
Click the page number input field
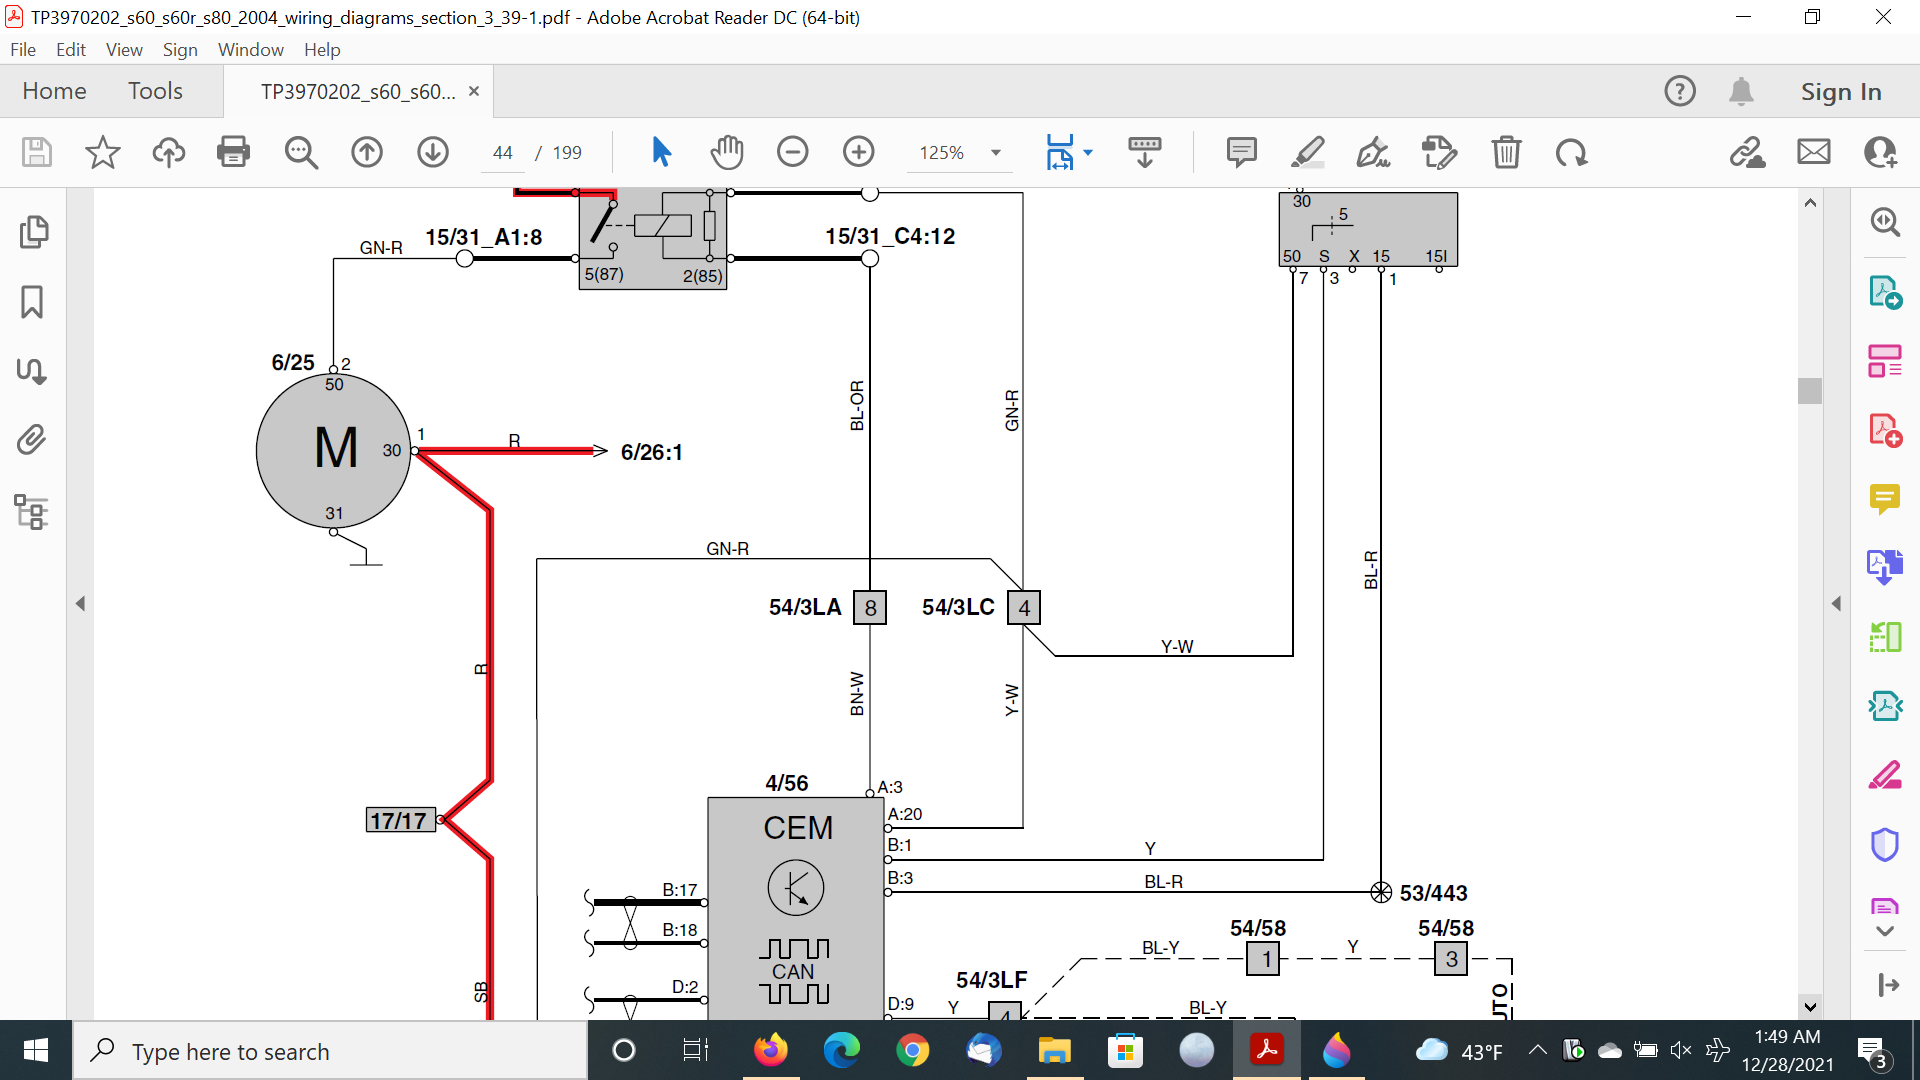click(503, 153)
